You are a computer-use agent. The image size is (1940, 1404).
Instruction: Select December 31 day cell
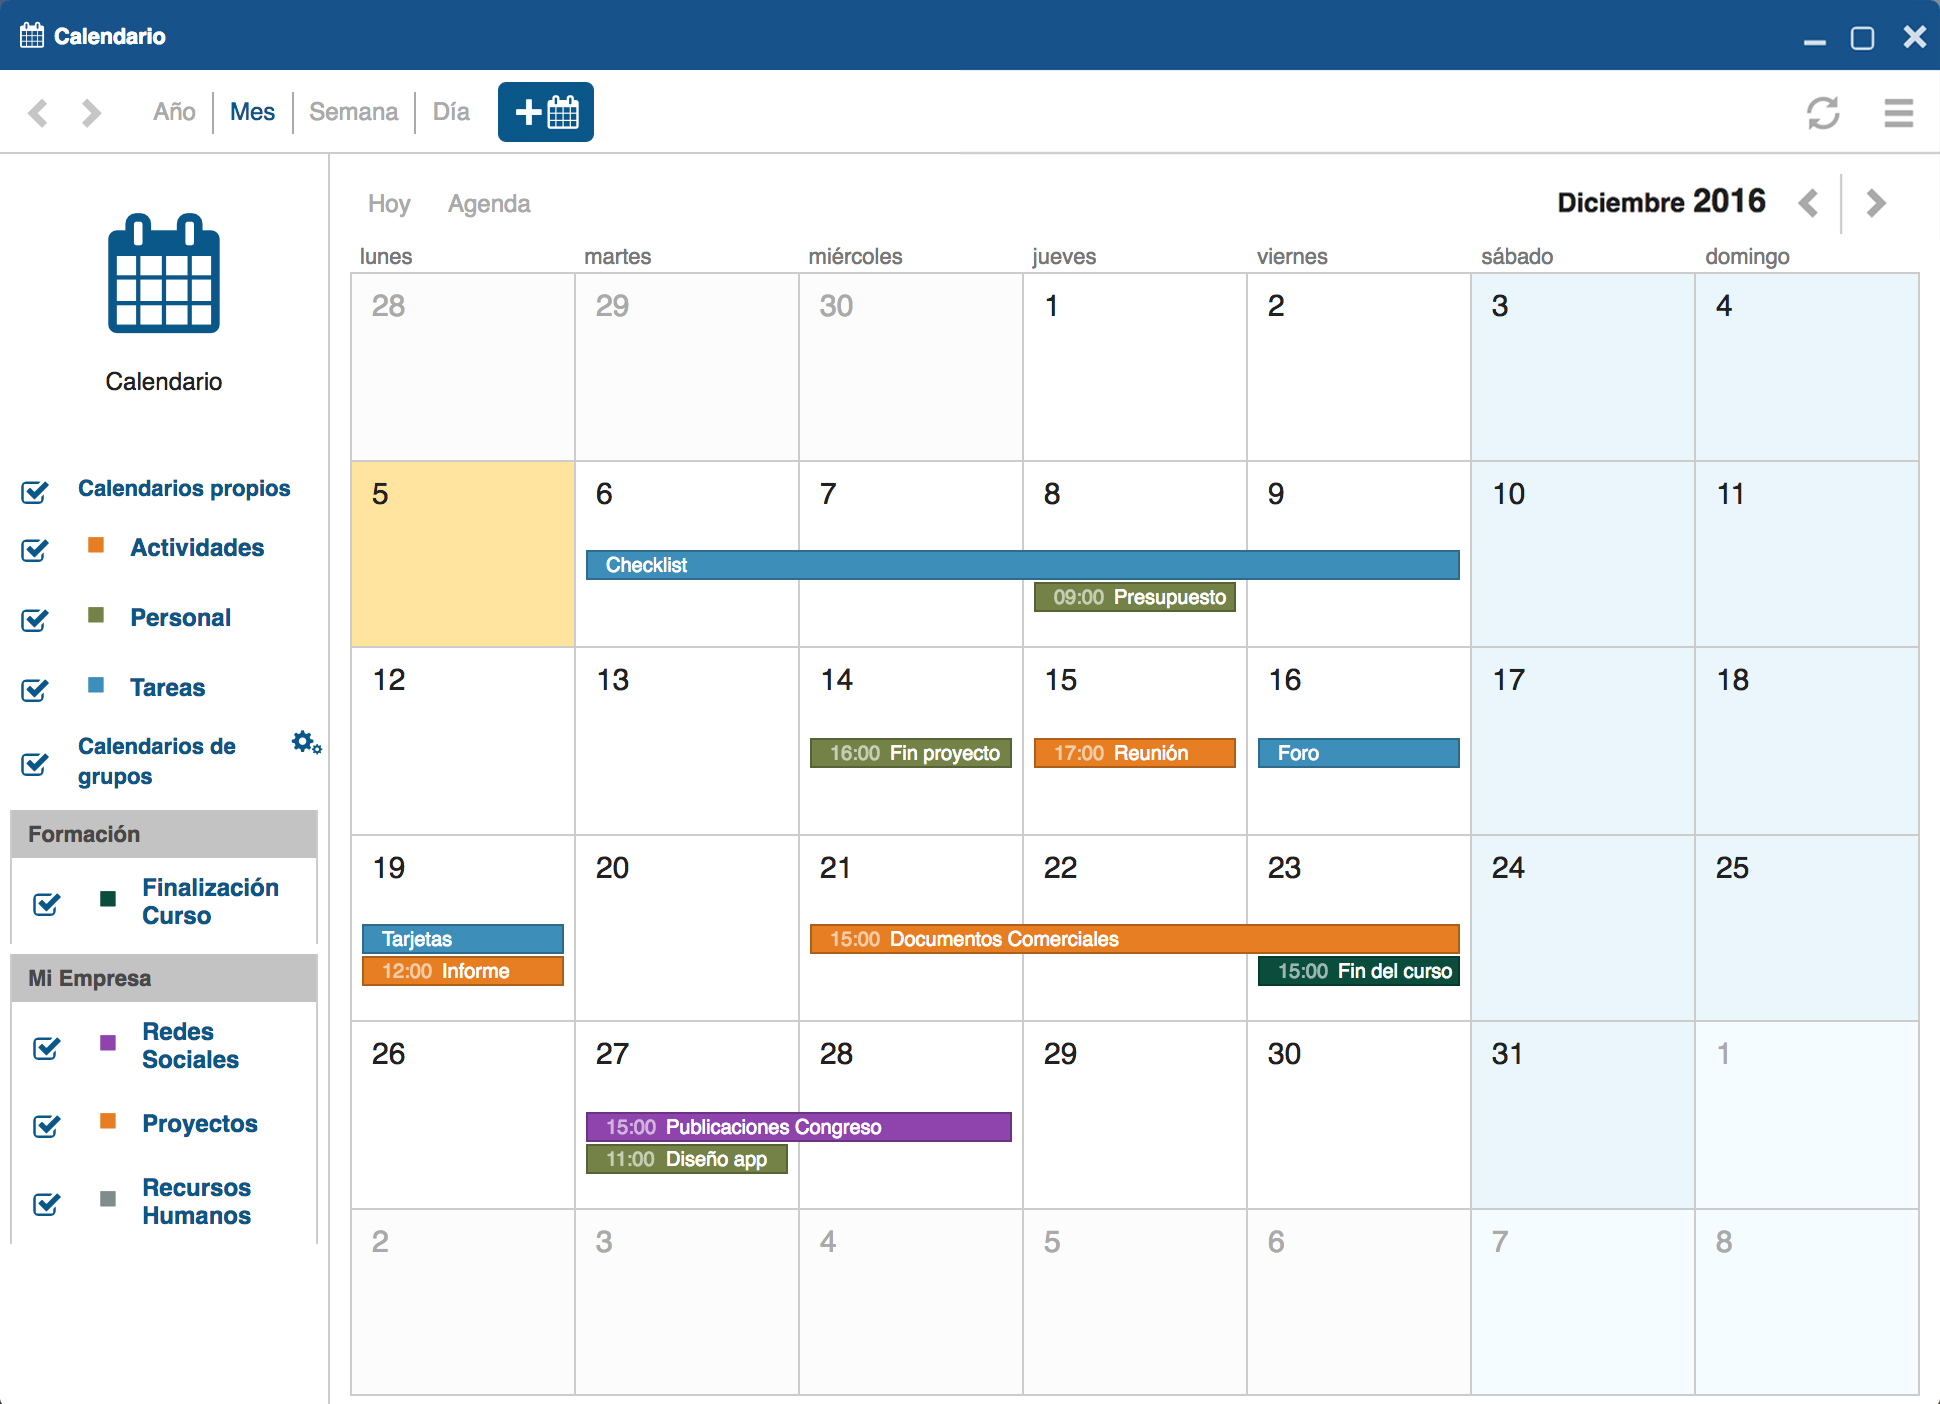coord(1582,1115)
